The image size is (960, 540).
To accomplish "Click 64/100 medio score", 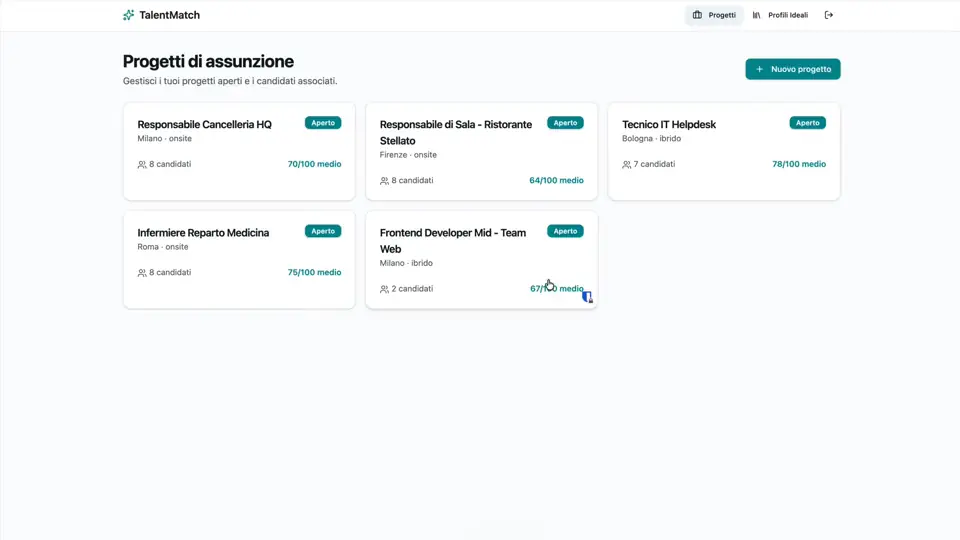I will pyautogui.click(x=557, y=181).
